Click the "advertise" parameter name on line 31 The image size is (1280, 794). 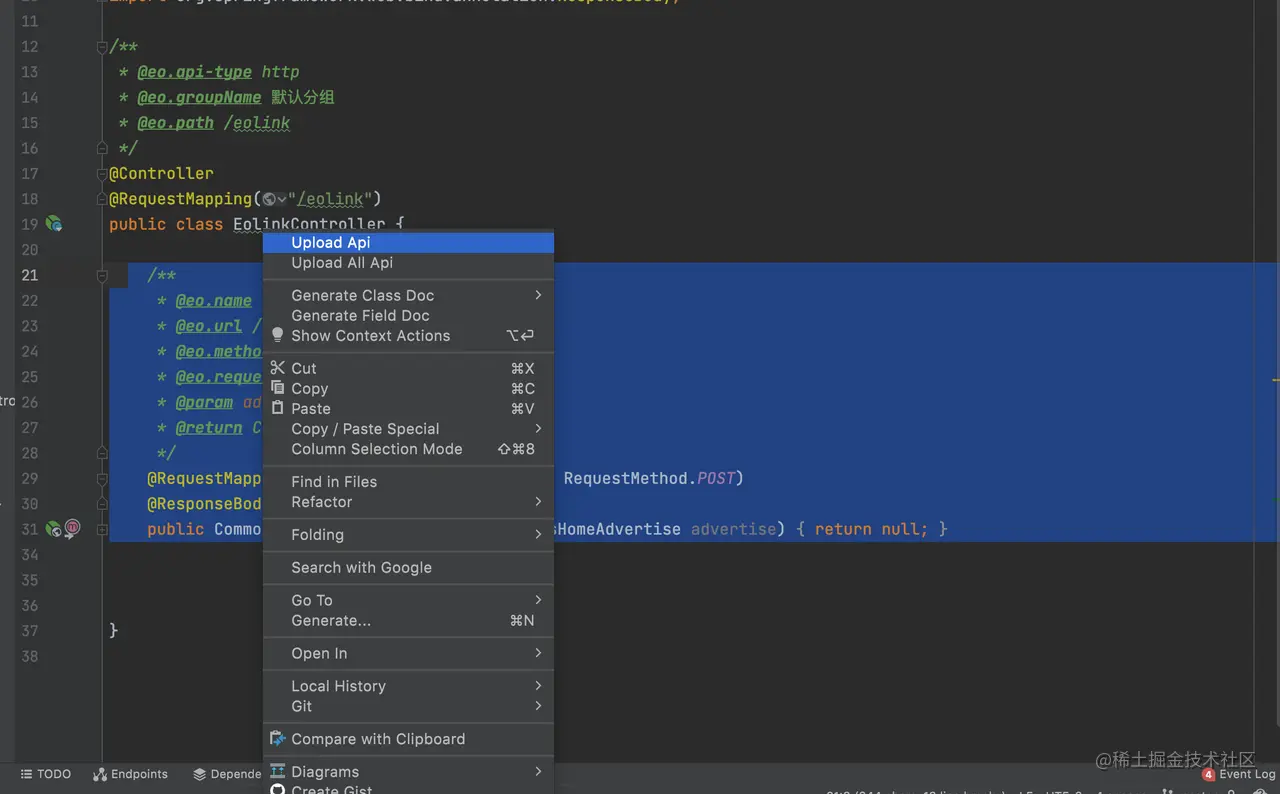click(733, 529)
